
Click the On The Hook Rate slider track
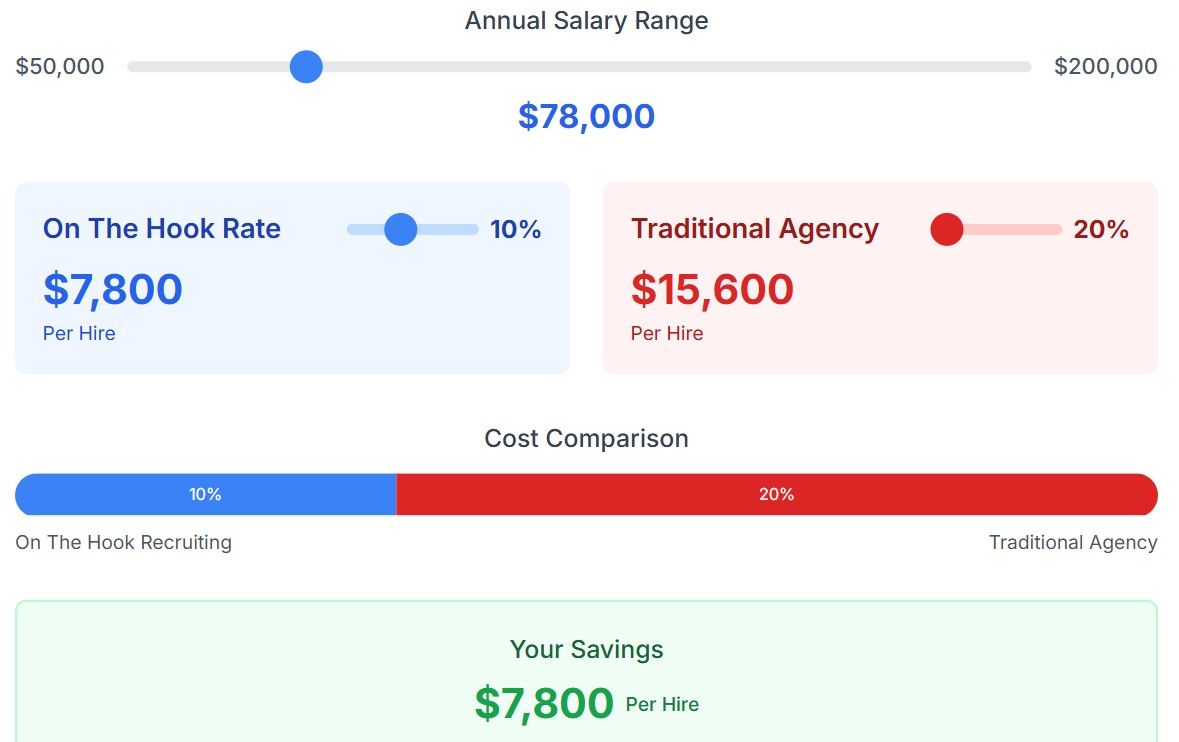click(455, 229)
